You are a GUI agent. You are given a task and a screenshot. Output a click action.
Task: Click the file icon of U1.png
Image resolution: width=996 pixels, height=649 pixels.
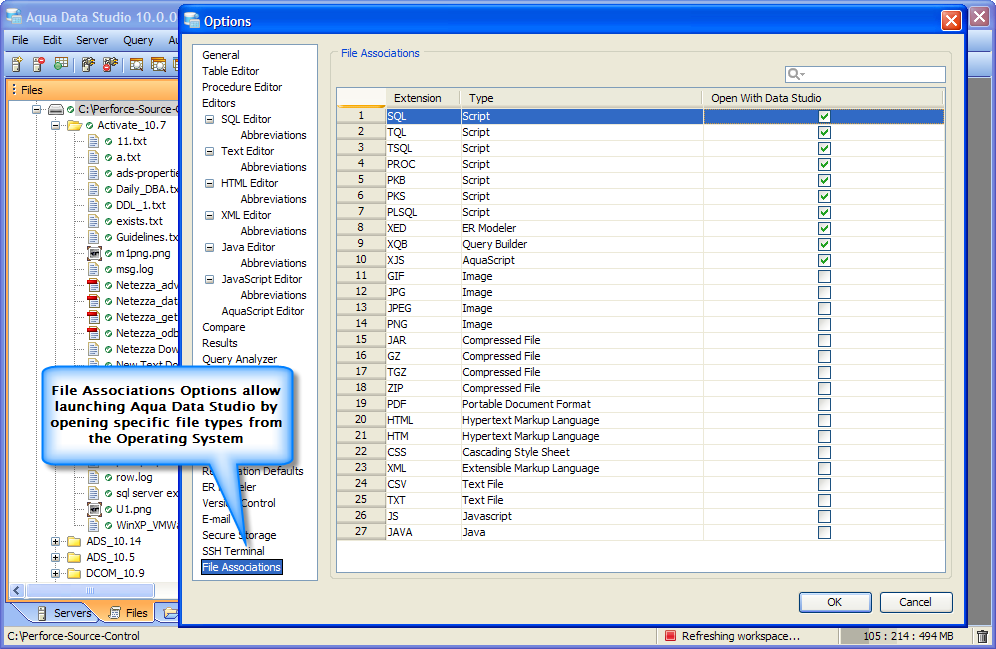click(x=94, y=509)
